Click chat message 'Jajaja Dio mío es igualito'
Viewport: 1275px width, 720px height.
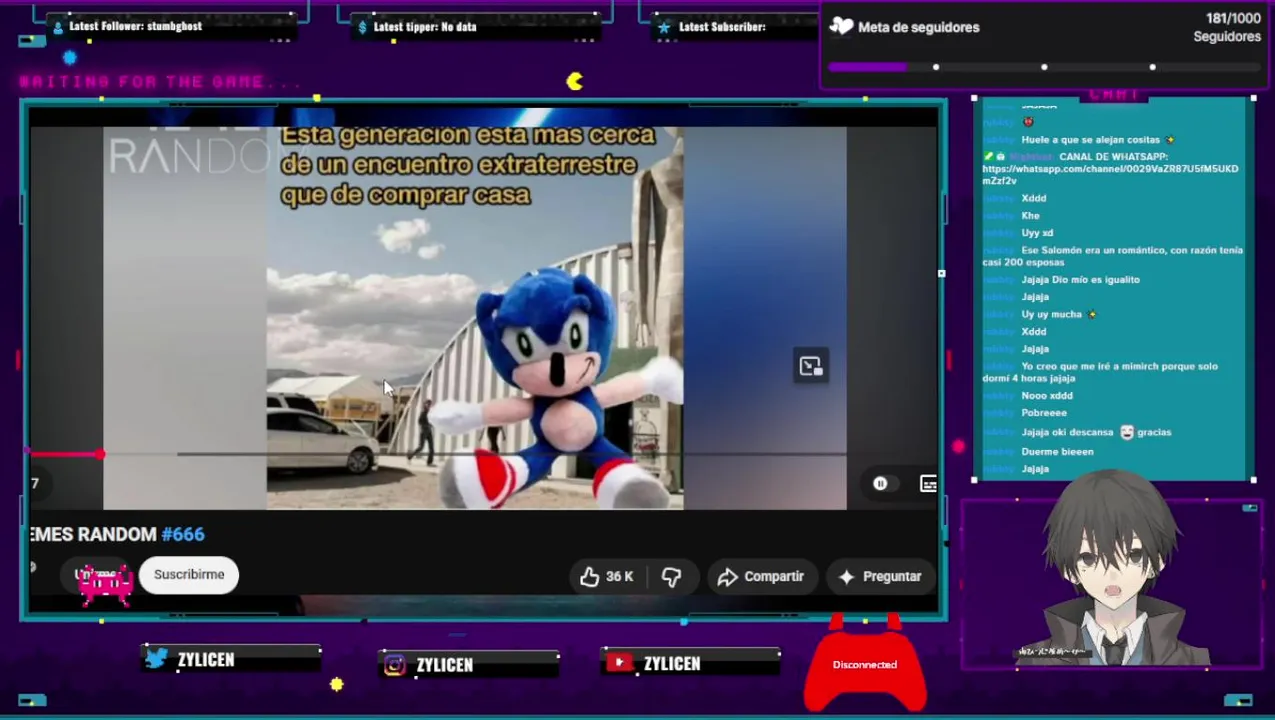(x=1080, y=280)
